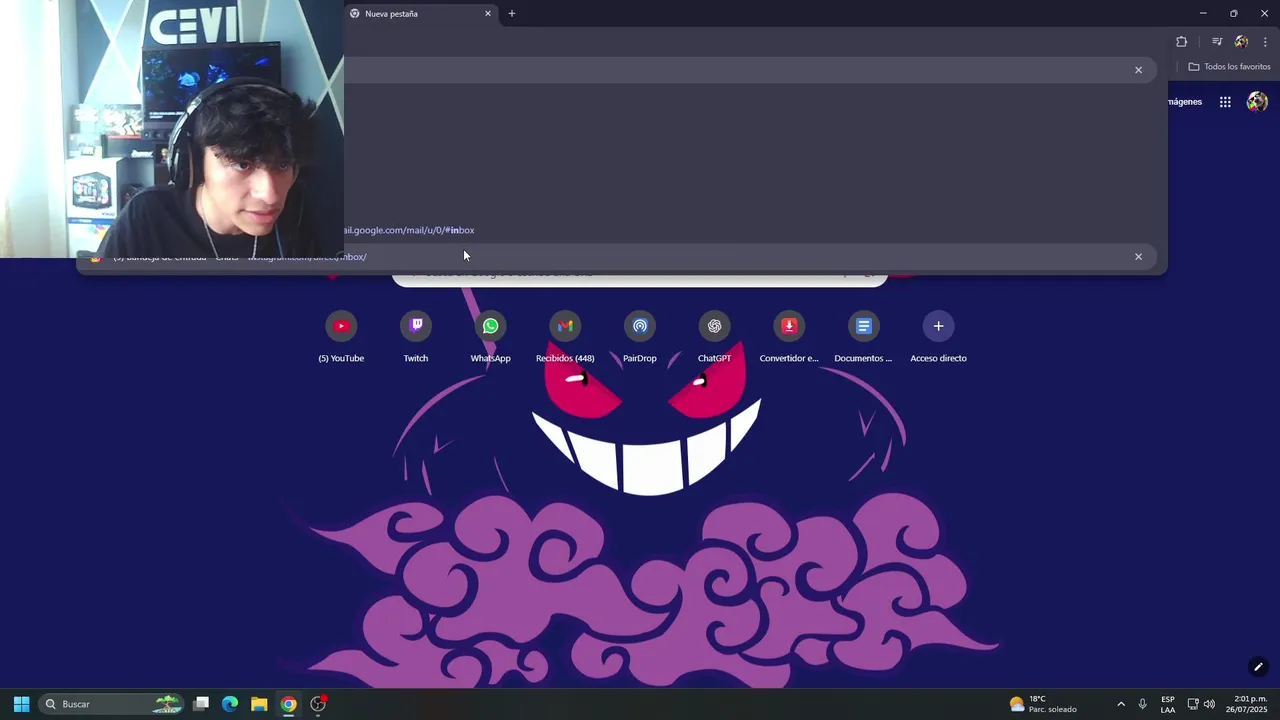1280x720 pixels.
Task: Click the Buscar taskbar search box
Action: [x=112, y=704]
